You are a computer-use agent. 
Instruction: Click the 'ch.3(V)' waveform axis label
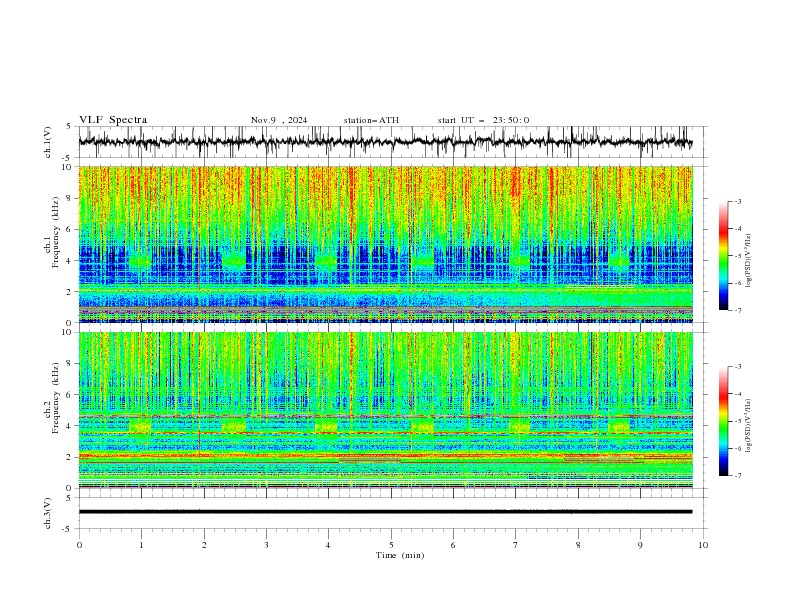pos(48,513)
